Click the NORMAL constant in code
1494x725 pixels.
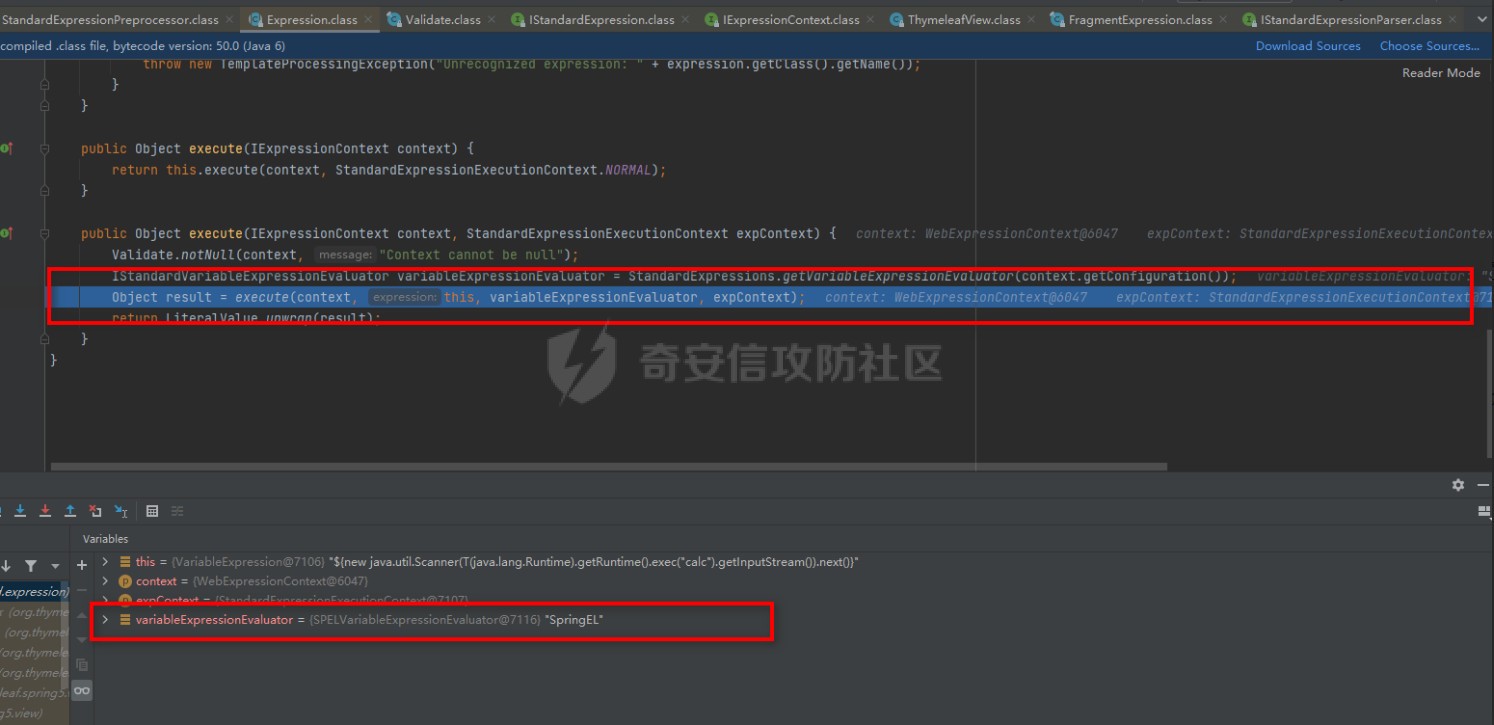(629, 170)
